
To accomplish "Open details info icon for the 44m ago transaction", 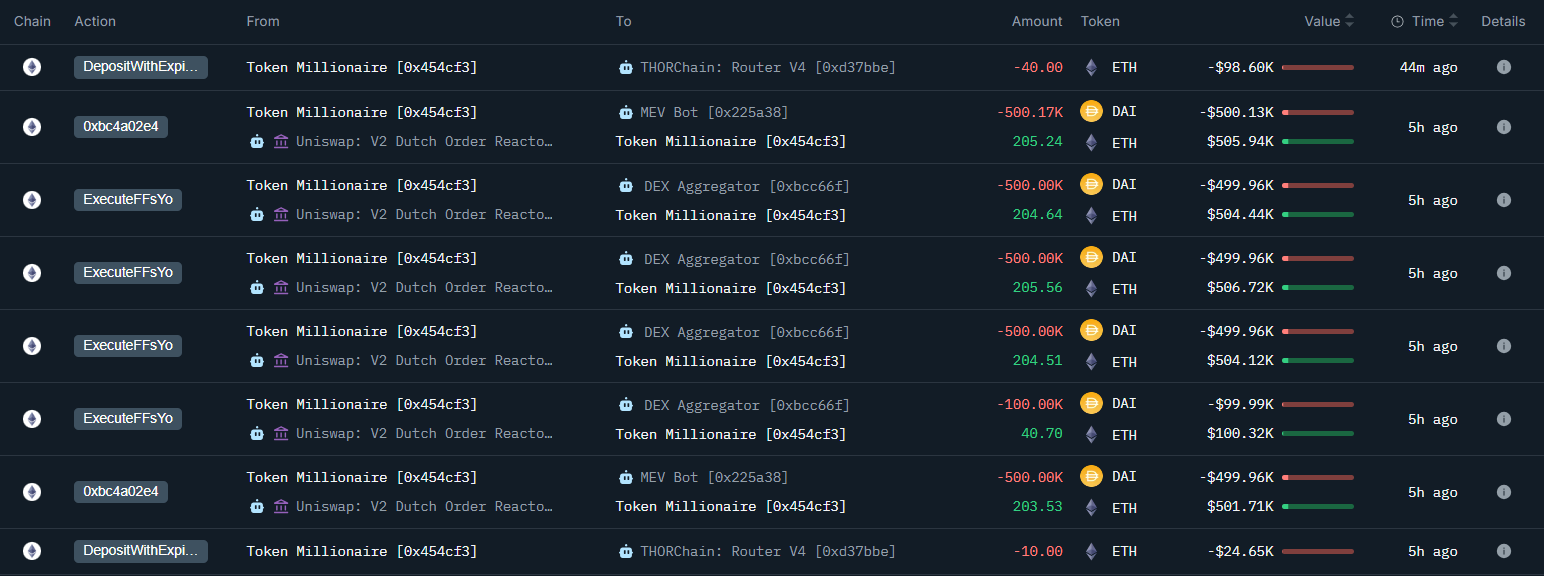I will pyautogui.click(x=1503, y=67).
